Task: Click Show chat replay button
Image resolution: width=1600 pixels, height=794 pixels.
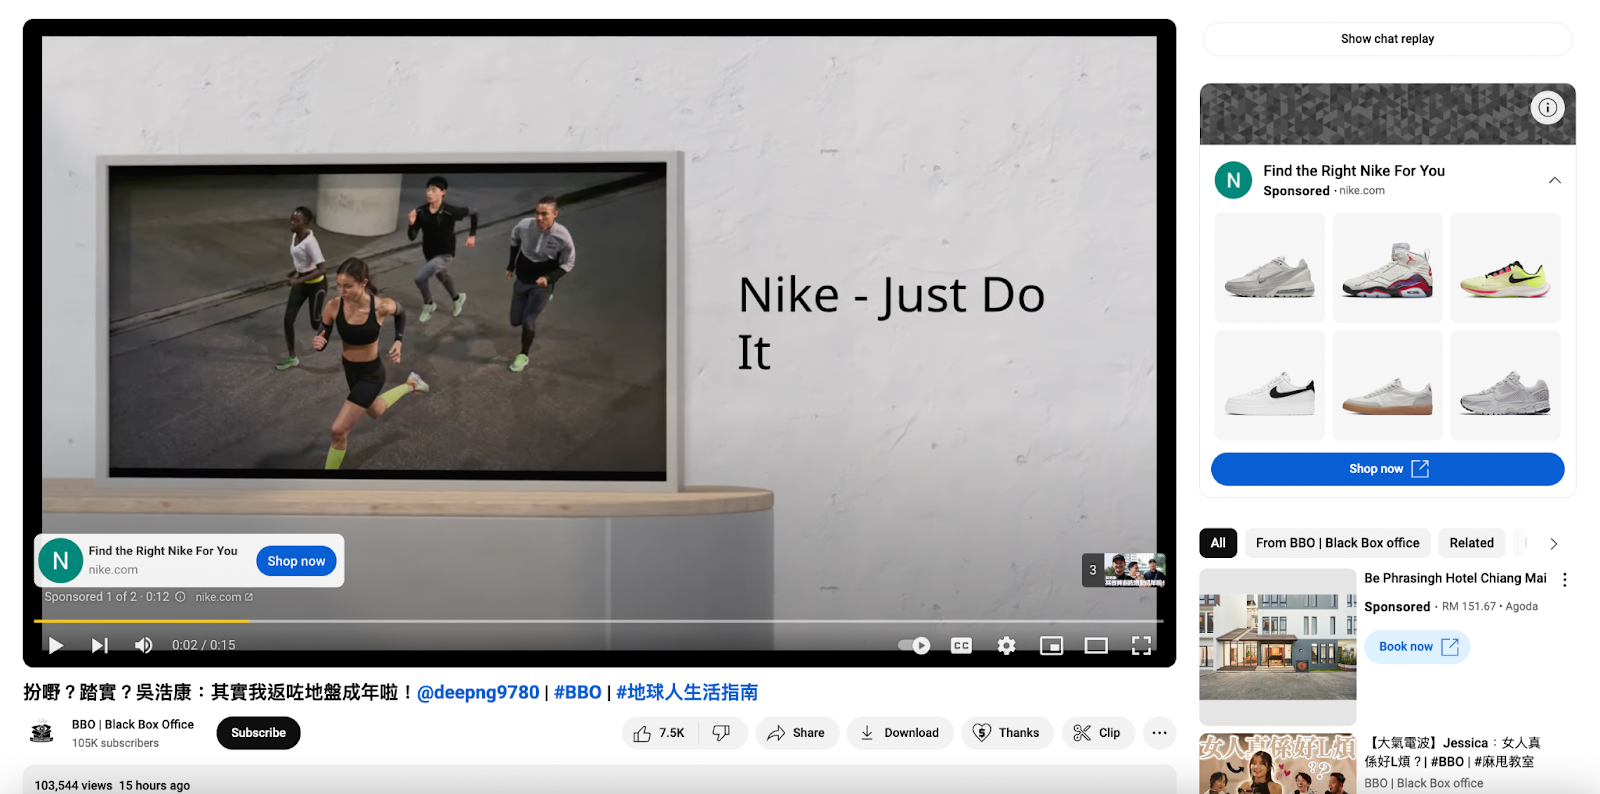Action: 1387,39
